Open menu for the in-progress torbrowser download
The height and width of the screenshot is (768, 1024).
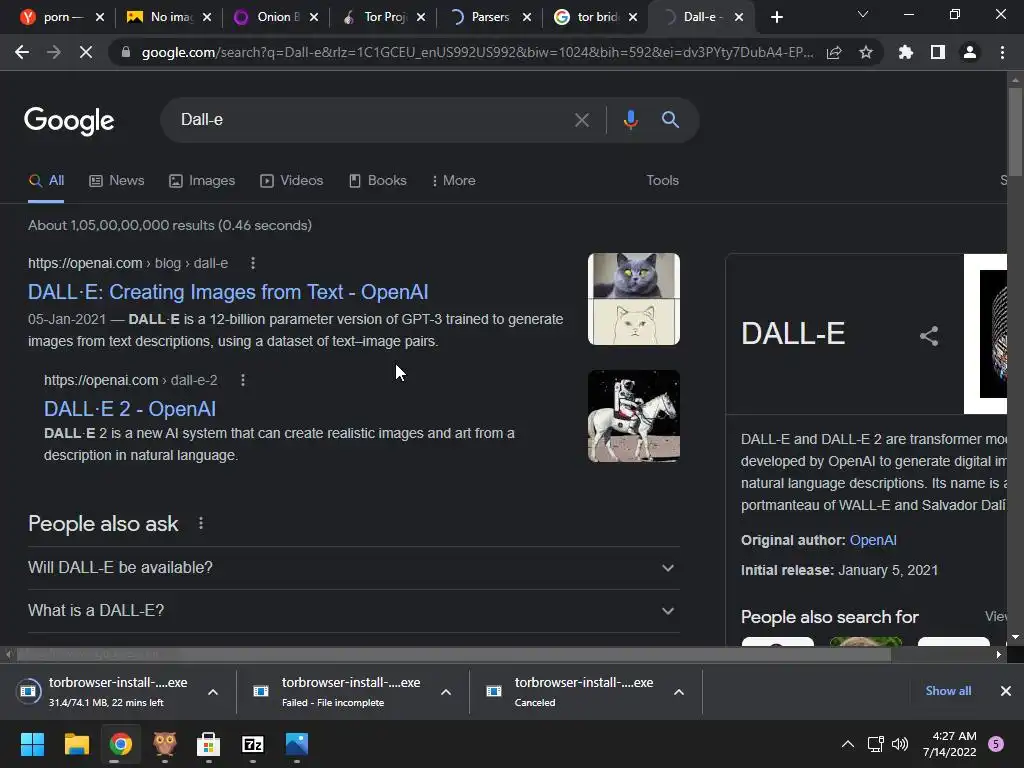click(x=213, y=692)
